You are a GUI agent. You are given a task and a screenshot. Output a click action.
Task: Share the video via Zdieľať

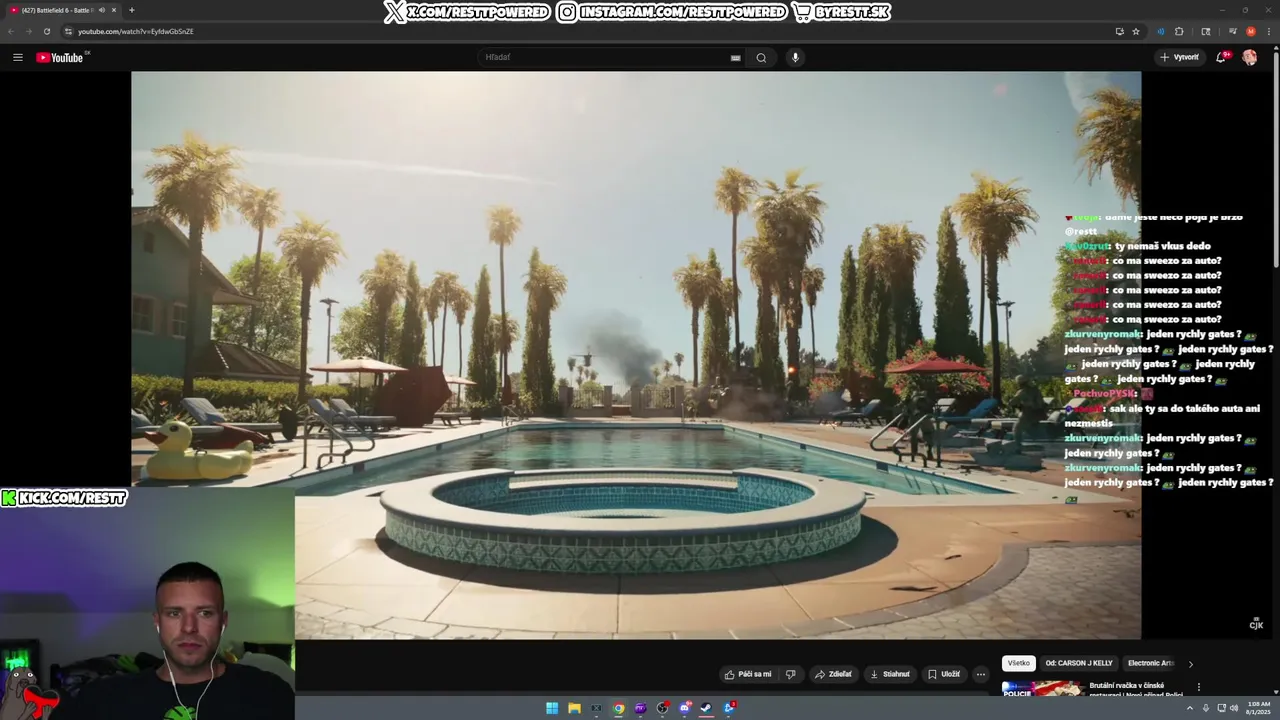(833, 674)
